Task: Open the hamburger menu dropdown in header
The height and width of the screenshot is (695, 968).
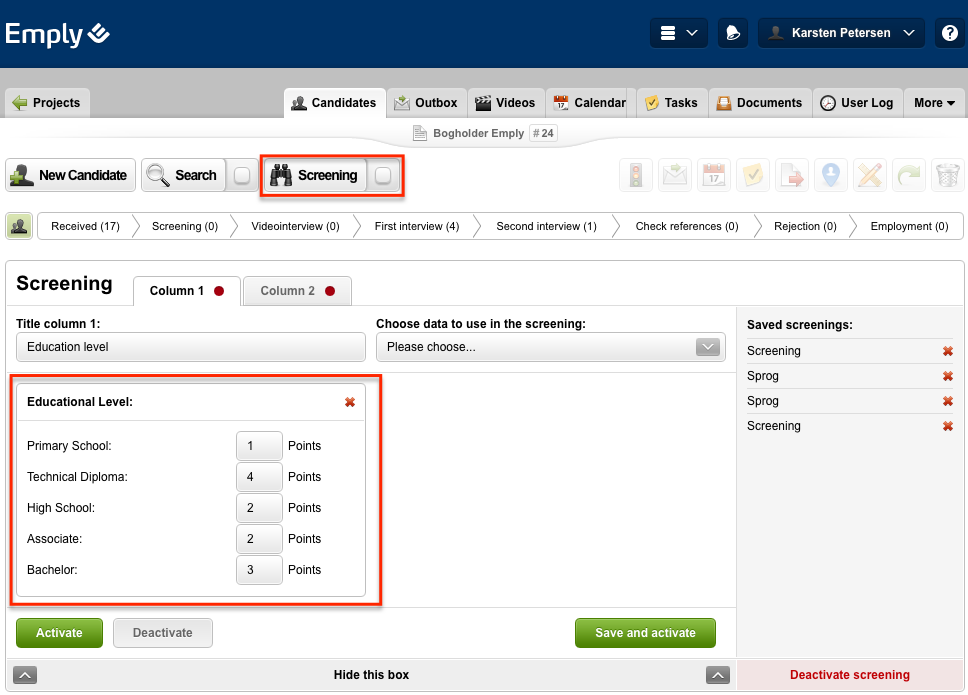Action: 678,32
